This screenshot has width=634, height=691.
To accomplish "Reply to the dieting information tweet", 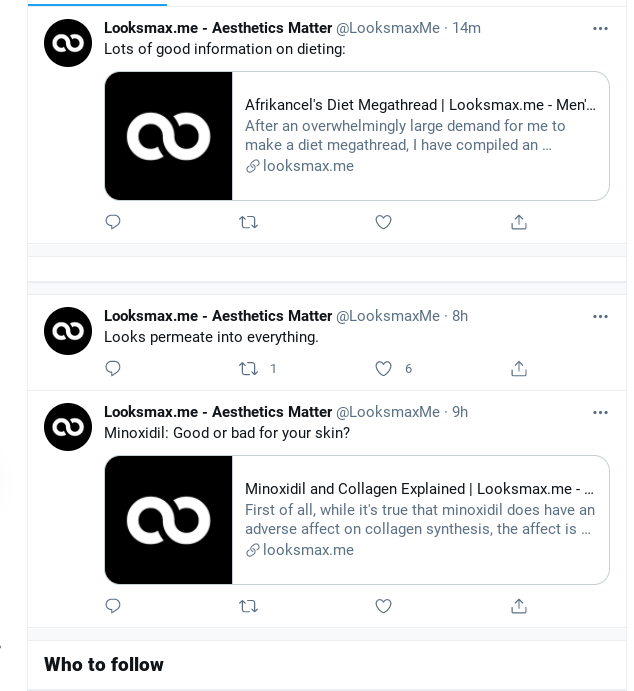I will 113,222.
